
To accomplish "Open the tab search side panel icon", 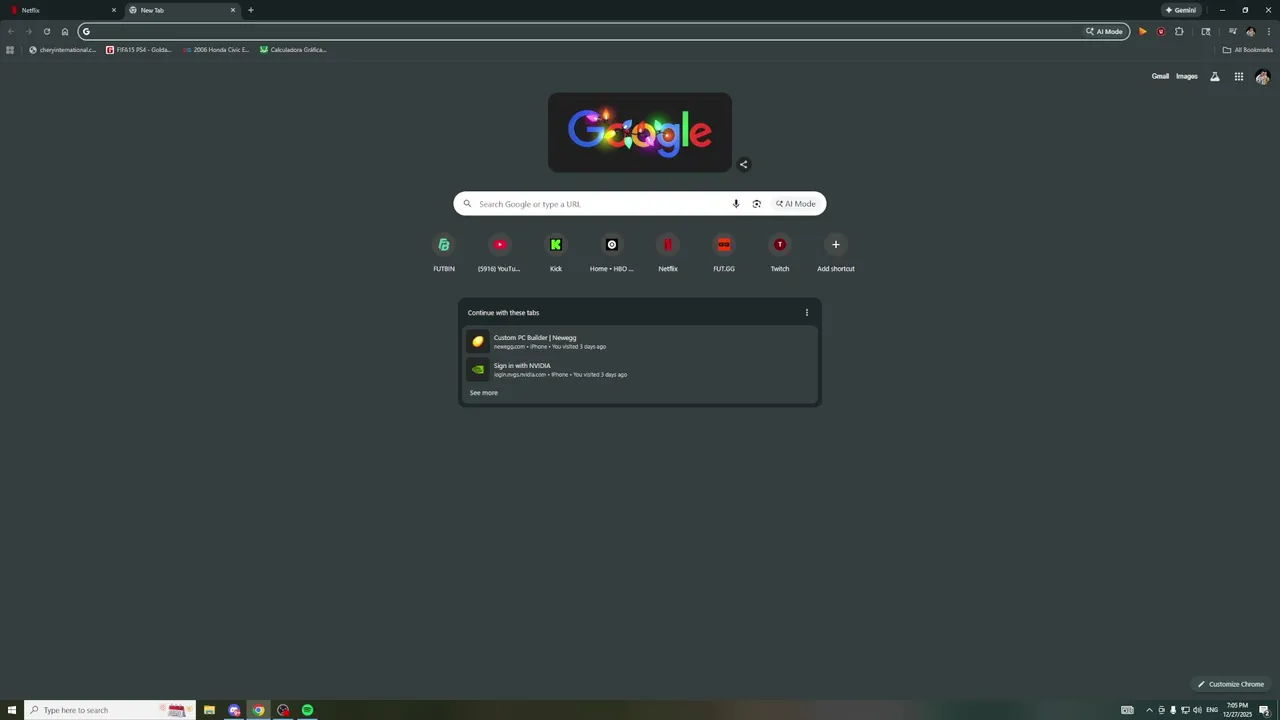I will click(x=1206, y=31).
